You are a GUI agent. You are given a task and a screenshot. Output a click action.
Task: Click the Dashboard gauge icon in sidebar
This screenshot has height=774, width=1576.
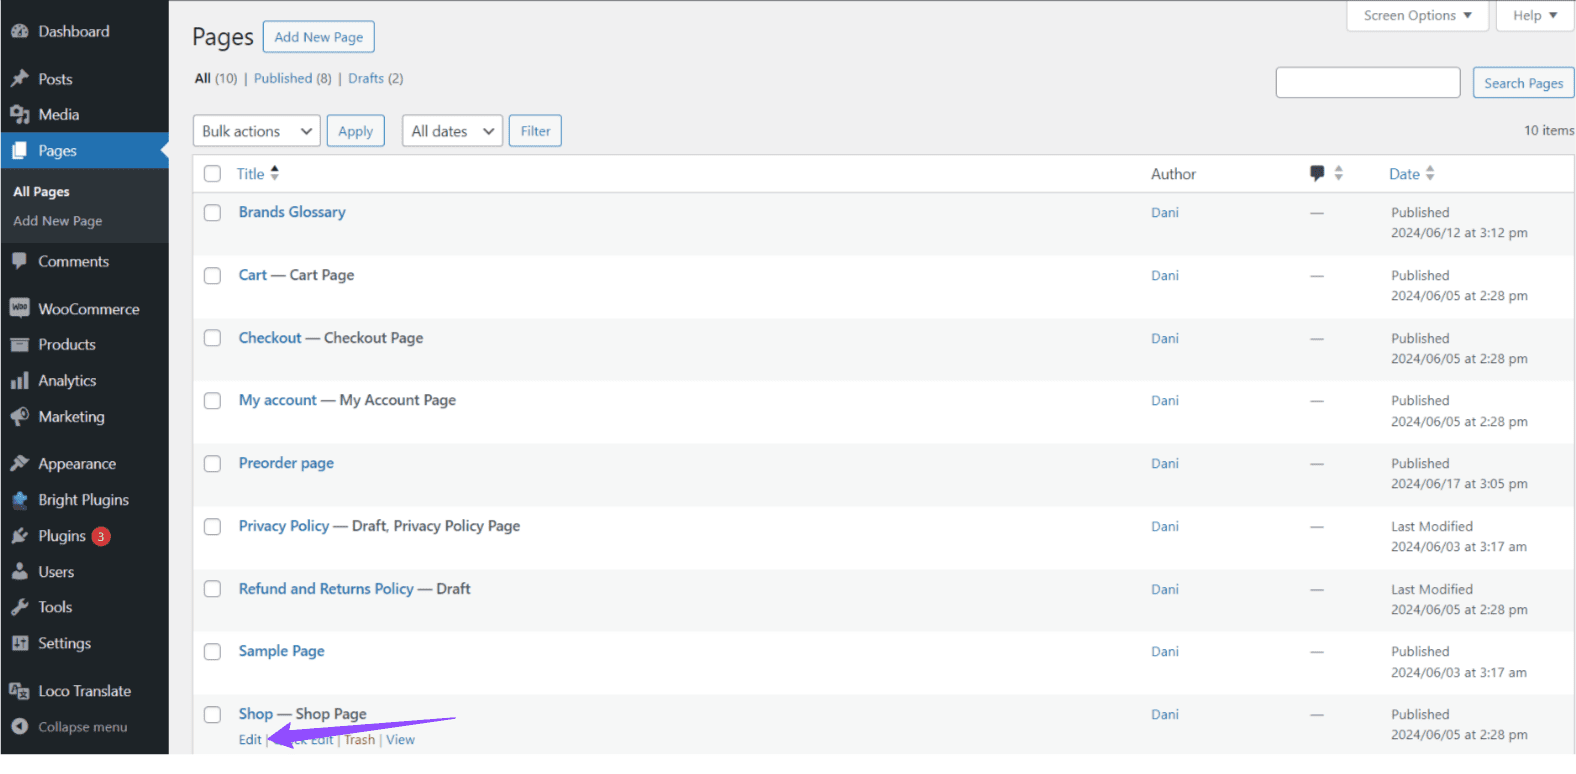pyautogui.click(x=20, y=32)
